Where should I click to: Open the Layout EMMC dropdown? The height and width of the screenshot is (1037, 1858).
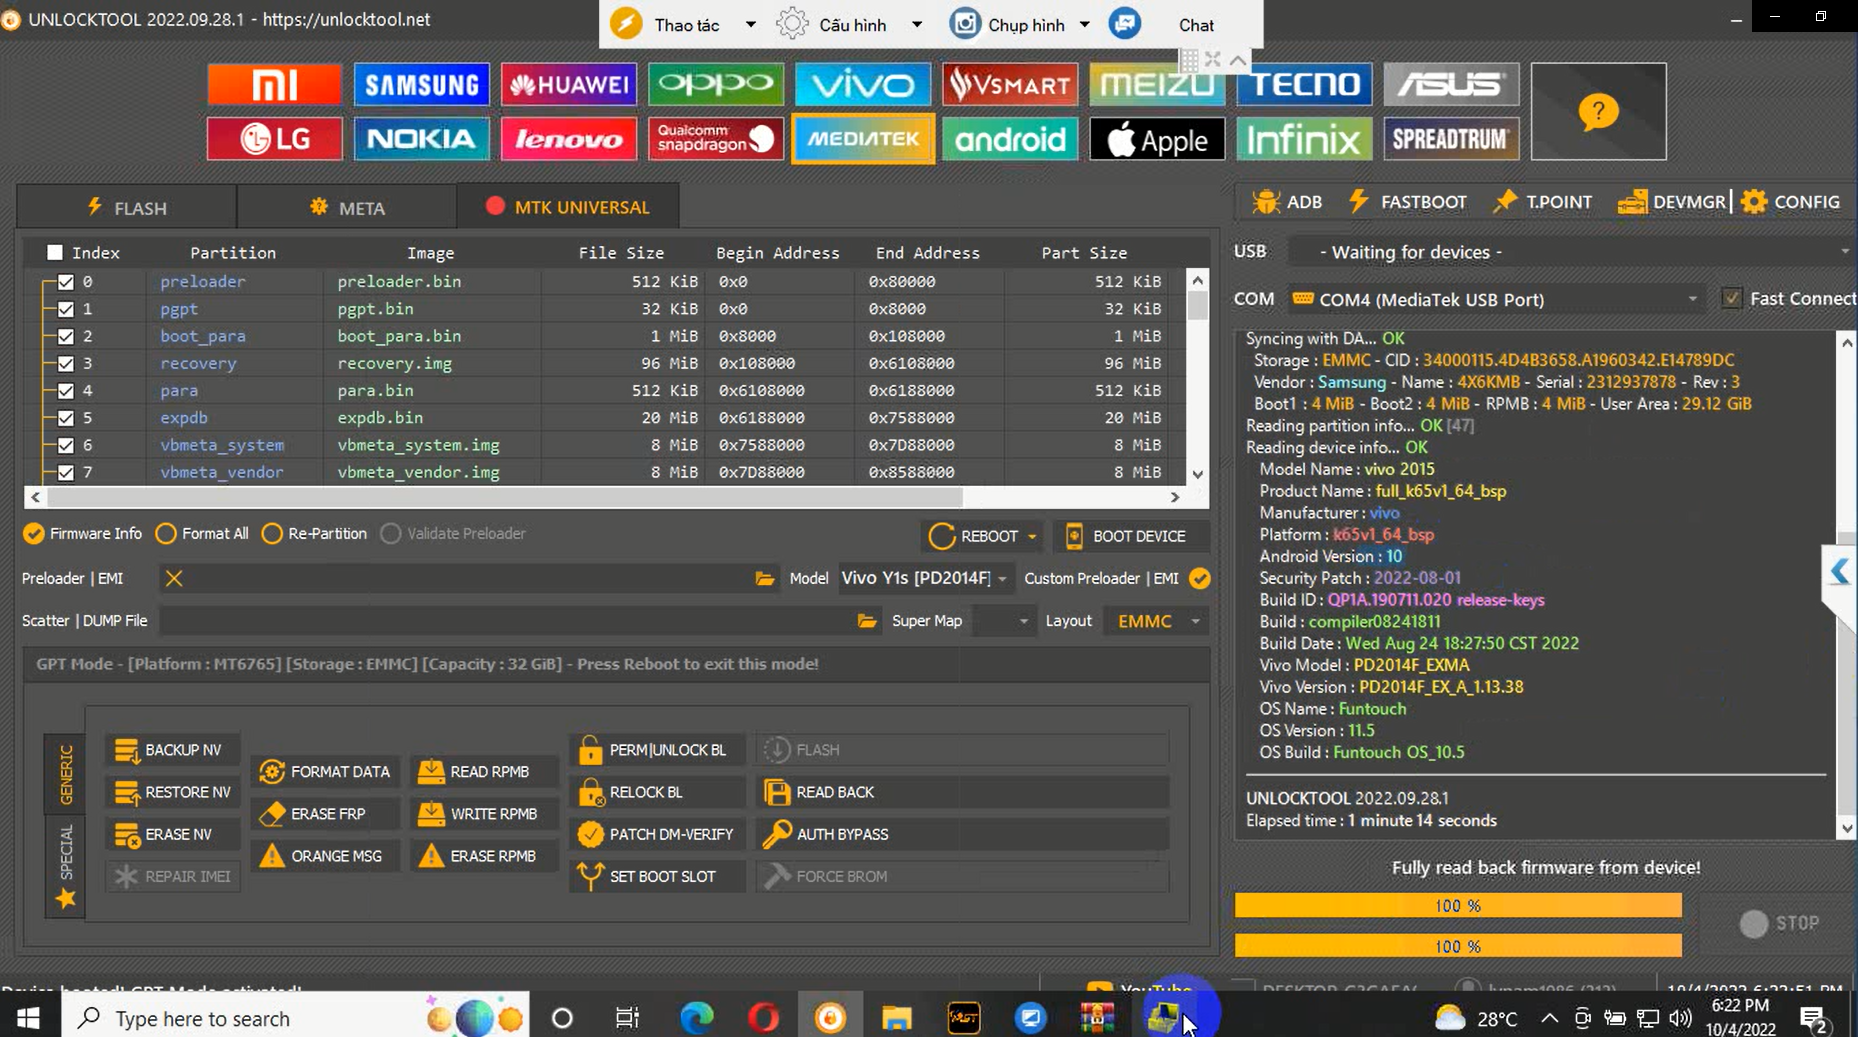click(x=1195, y=621)
